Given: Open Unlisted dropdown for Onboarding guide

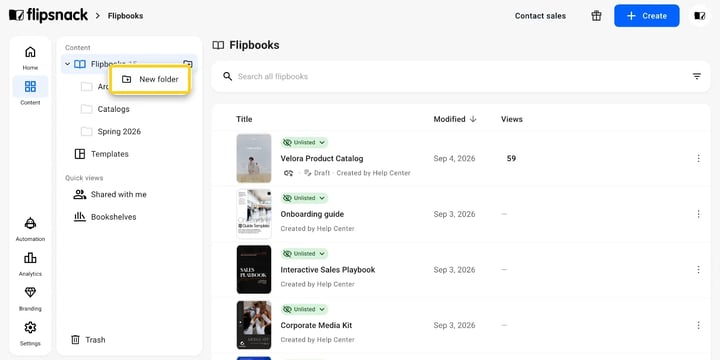Looking at the screenshot, I should click(x=304, y=198).
